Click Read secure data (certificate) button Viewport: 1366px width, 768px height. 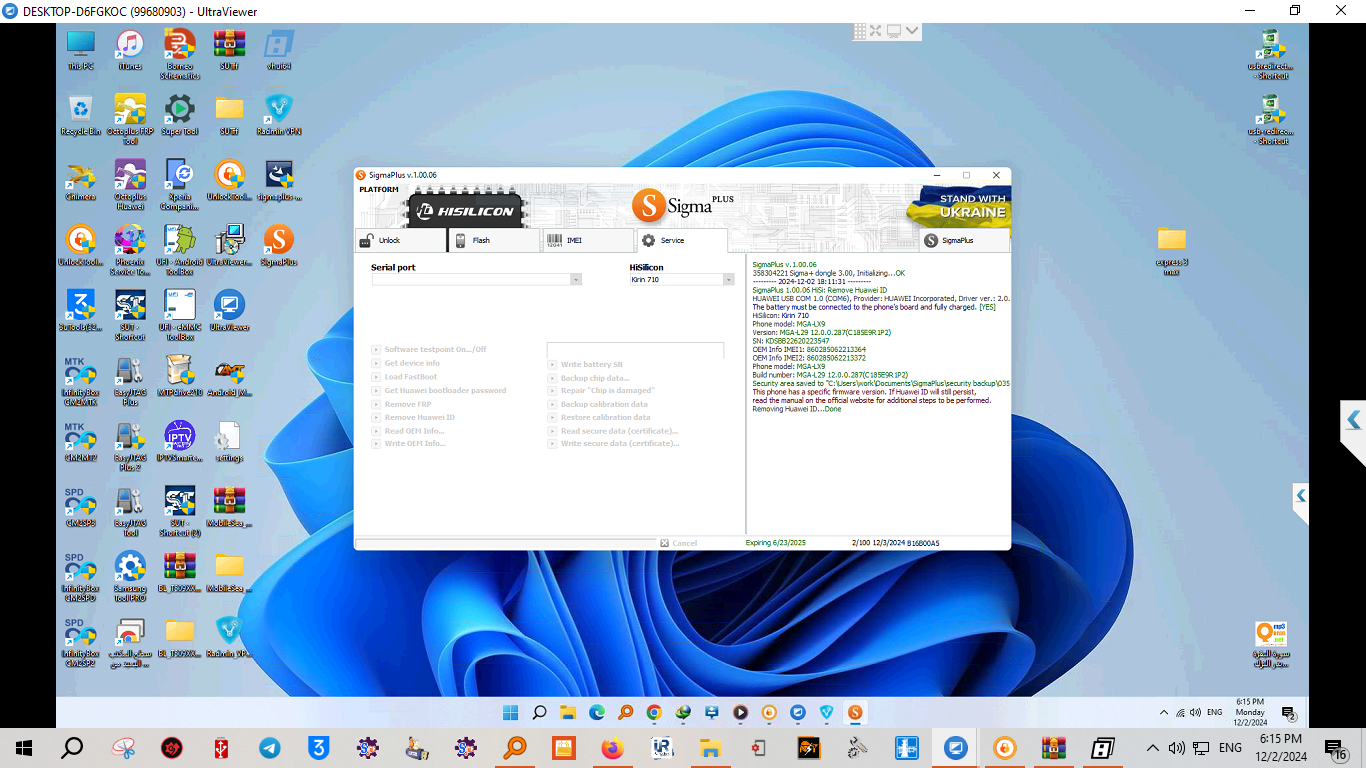[613, 431]
